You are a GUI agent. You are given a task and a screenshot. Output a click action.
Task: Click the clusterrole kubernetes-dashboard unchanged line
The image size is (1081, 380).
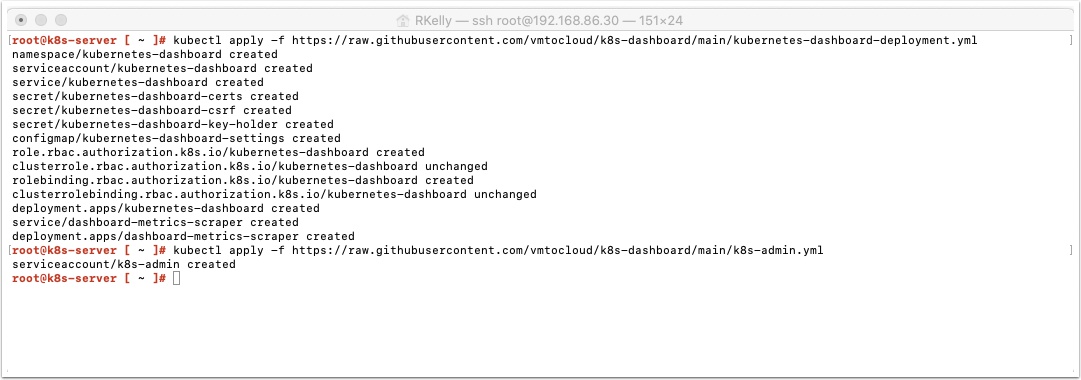click(250, 166)
